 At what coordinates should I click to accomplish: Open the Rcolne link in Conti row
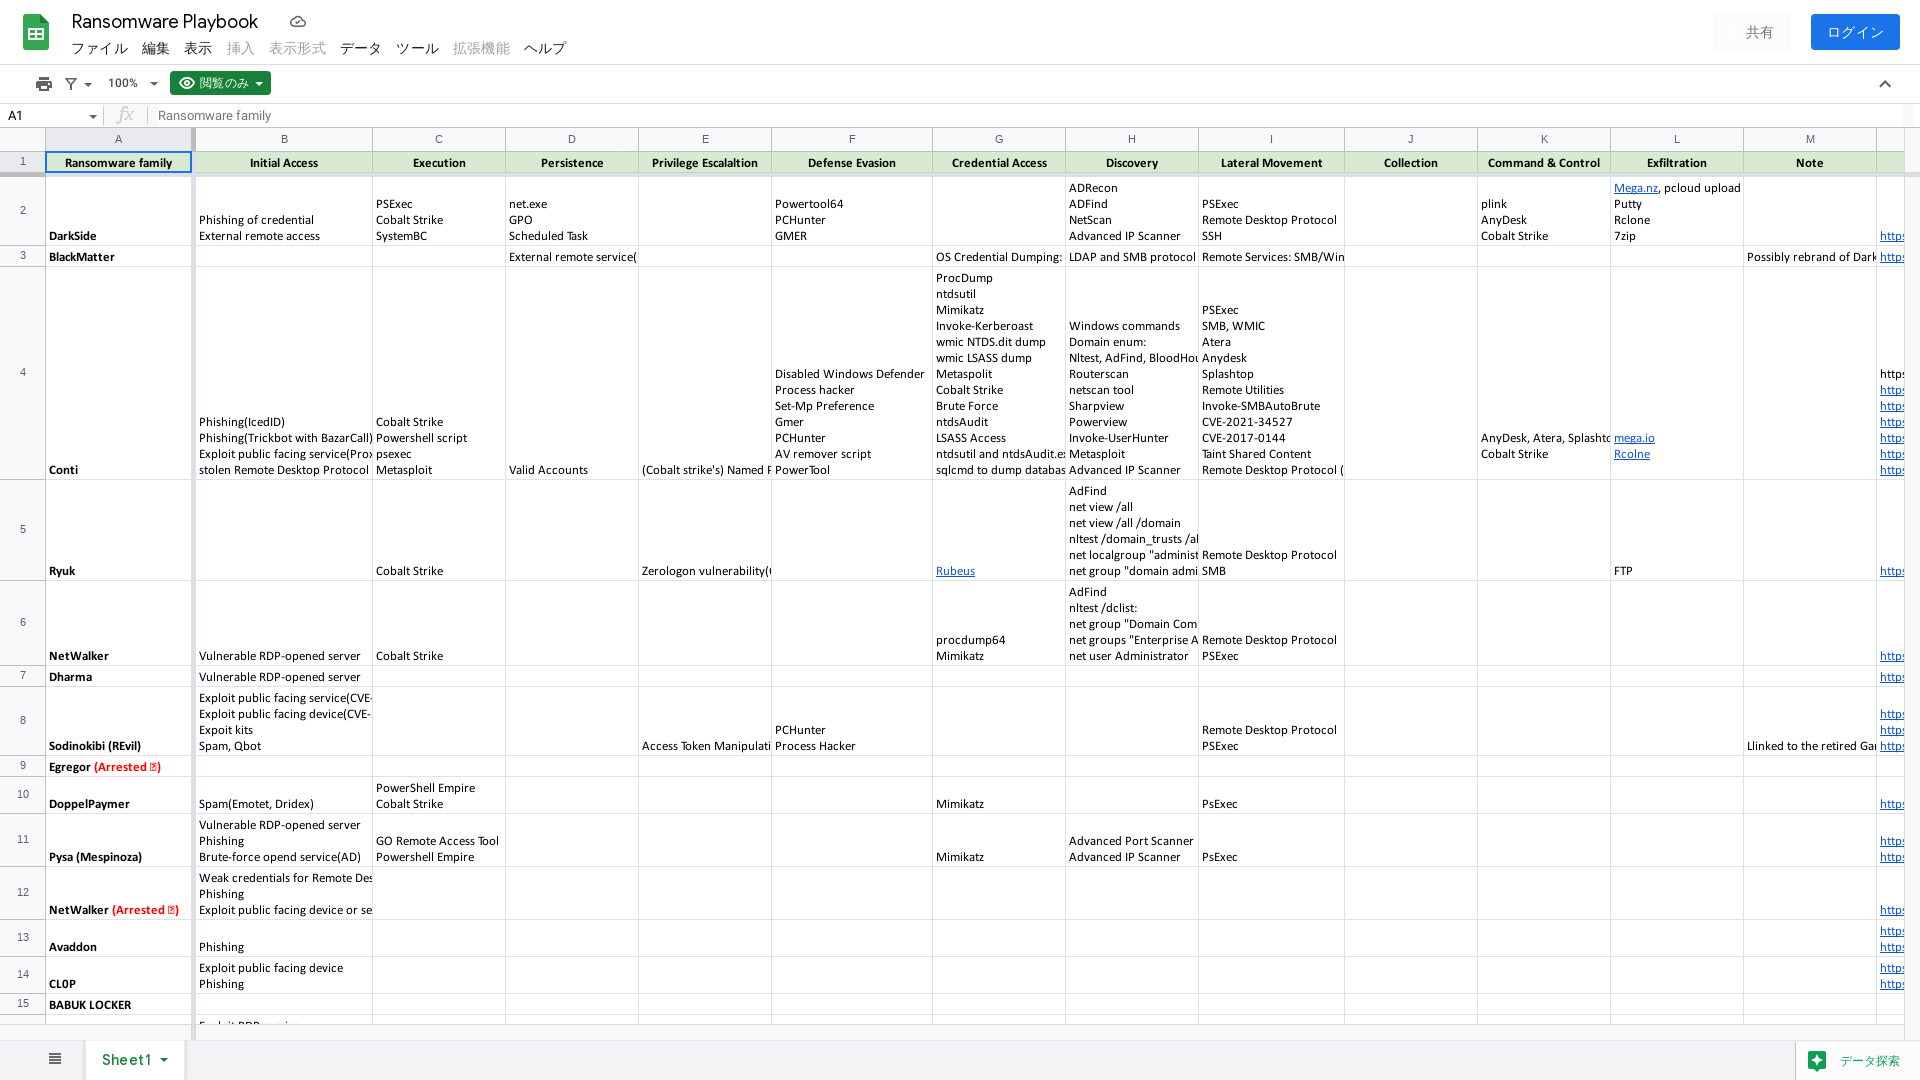[x=1632, y=454]
